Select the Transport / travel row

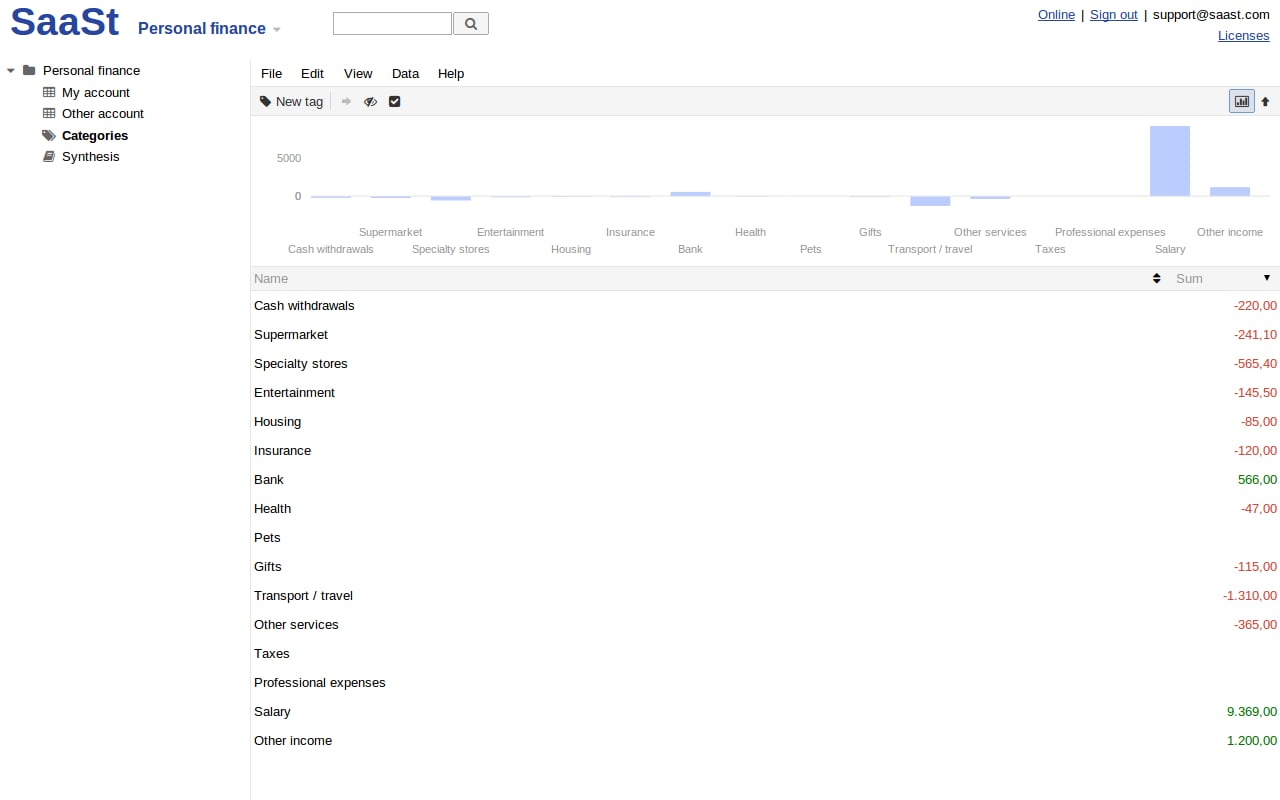765,596
